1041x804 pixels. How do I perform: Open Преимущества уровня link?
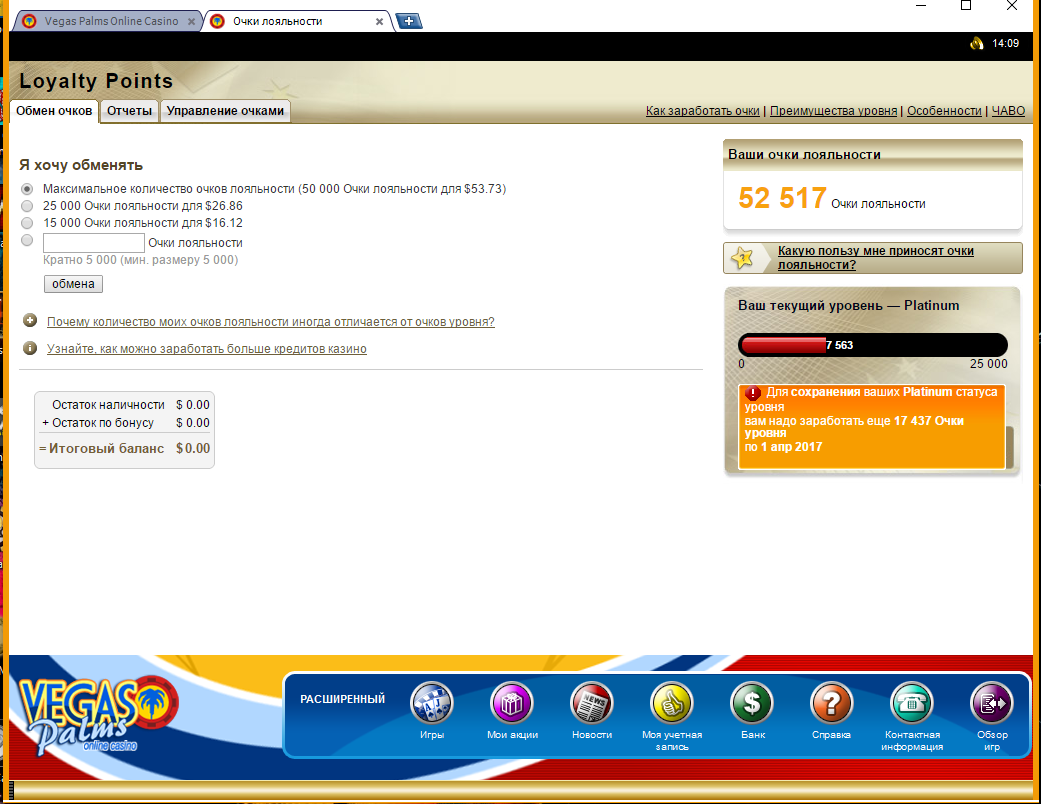pyautogui.click(x=833, y=111)
